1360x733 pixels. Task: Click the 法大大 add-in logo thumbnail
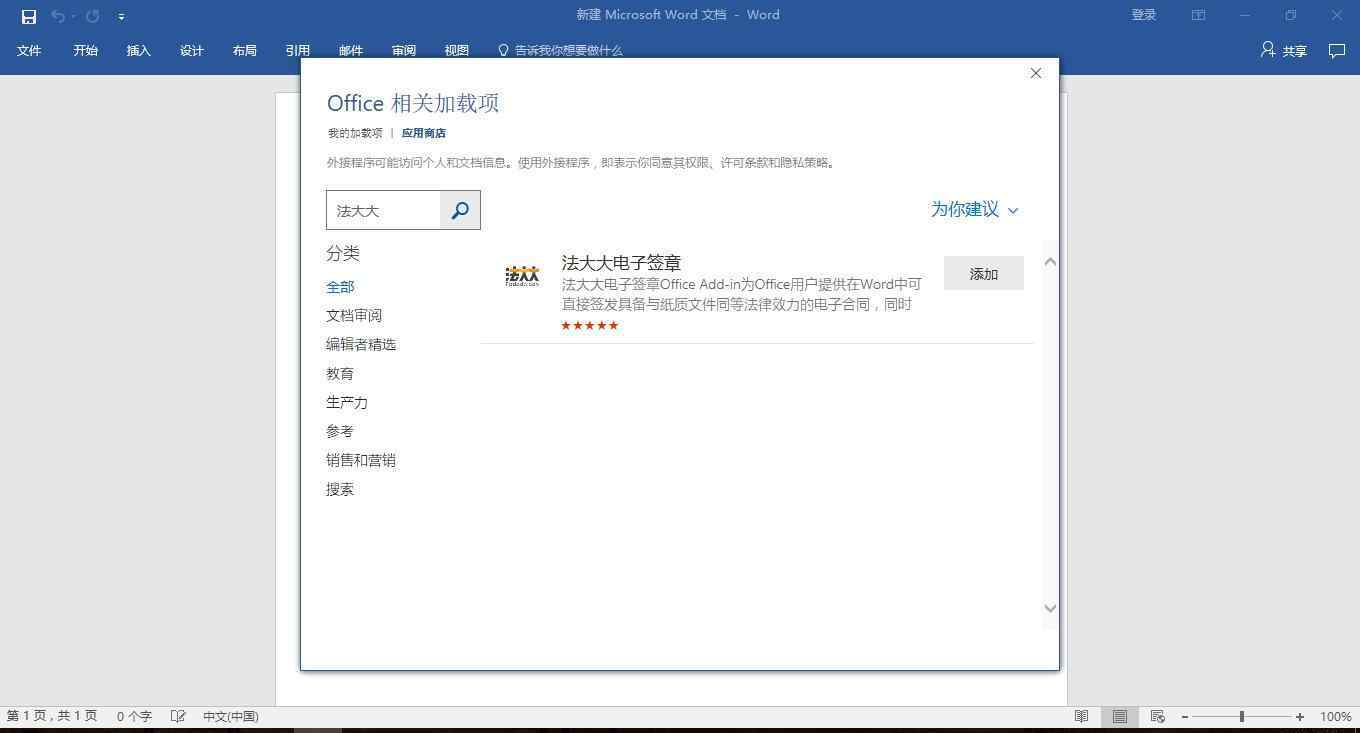pyautogui.click(x=522, y=276)
